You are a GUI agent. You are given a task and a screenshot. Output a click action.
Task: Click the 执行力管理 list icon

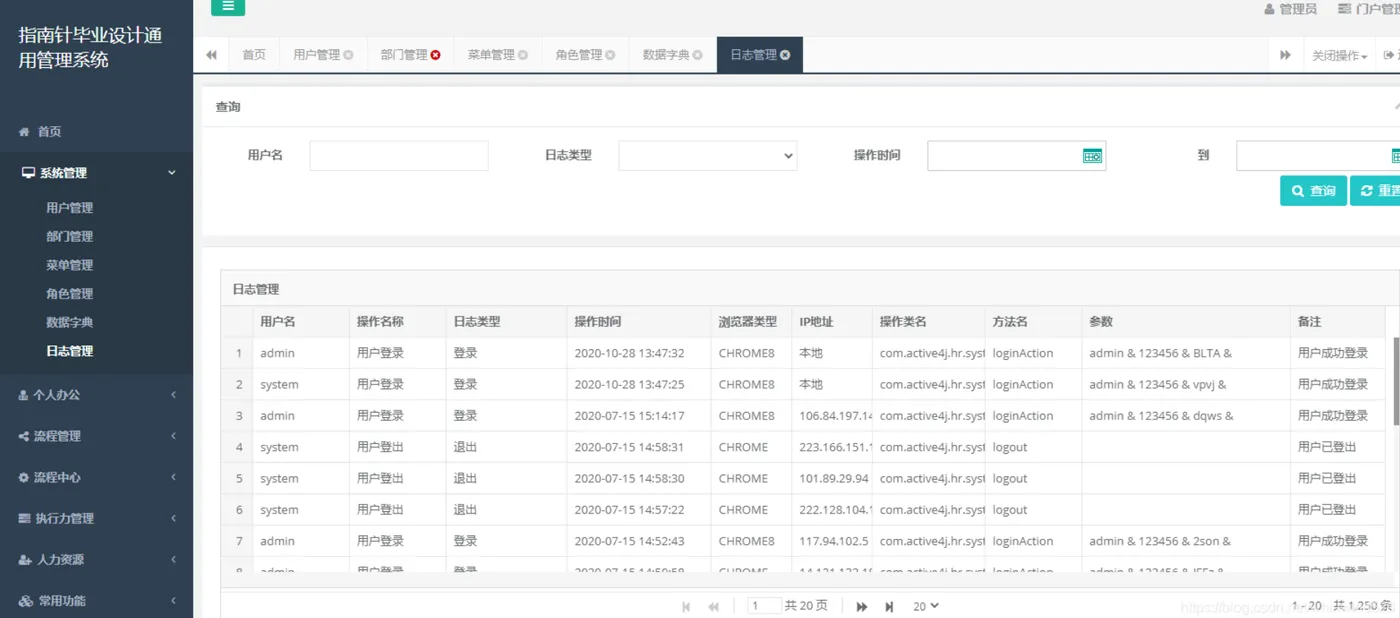tap(25, 519)
